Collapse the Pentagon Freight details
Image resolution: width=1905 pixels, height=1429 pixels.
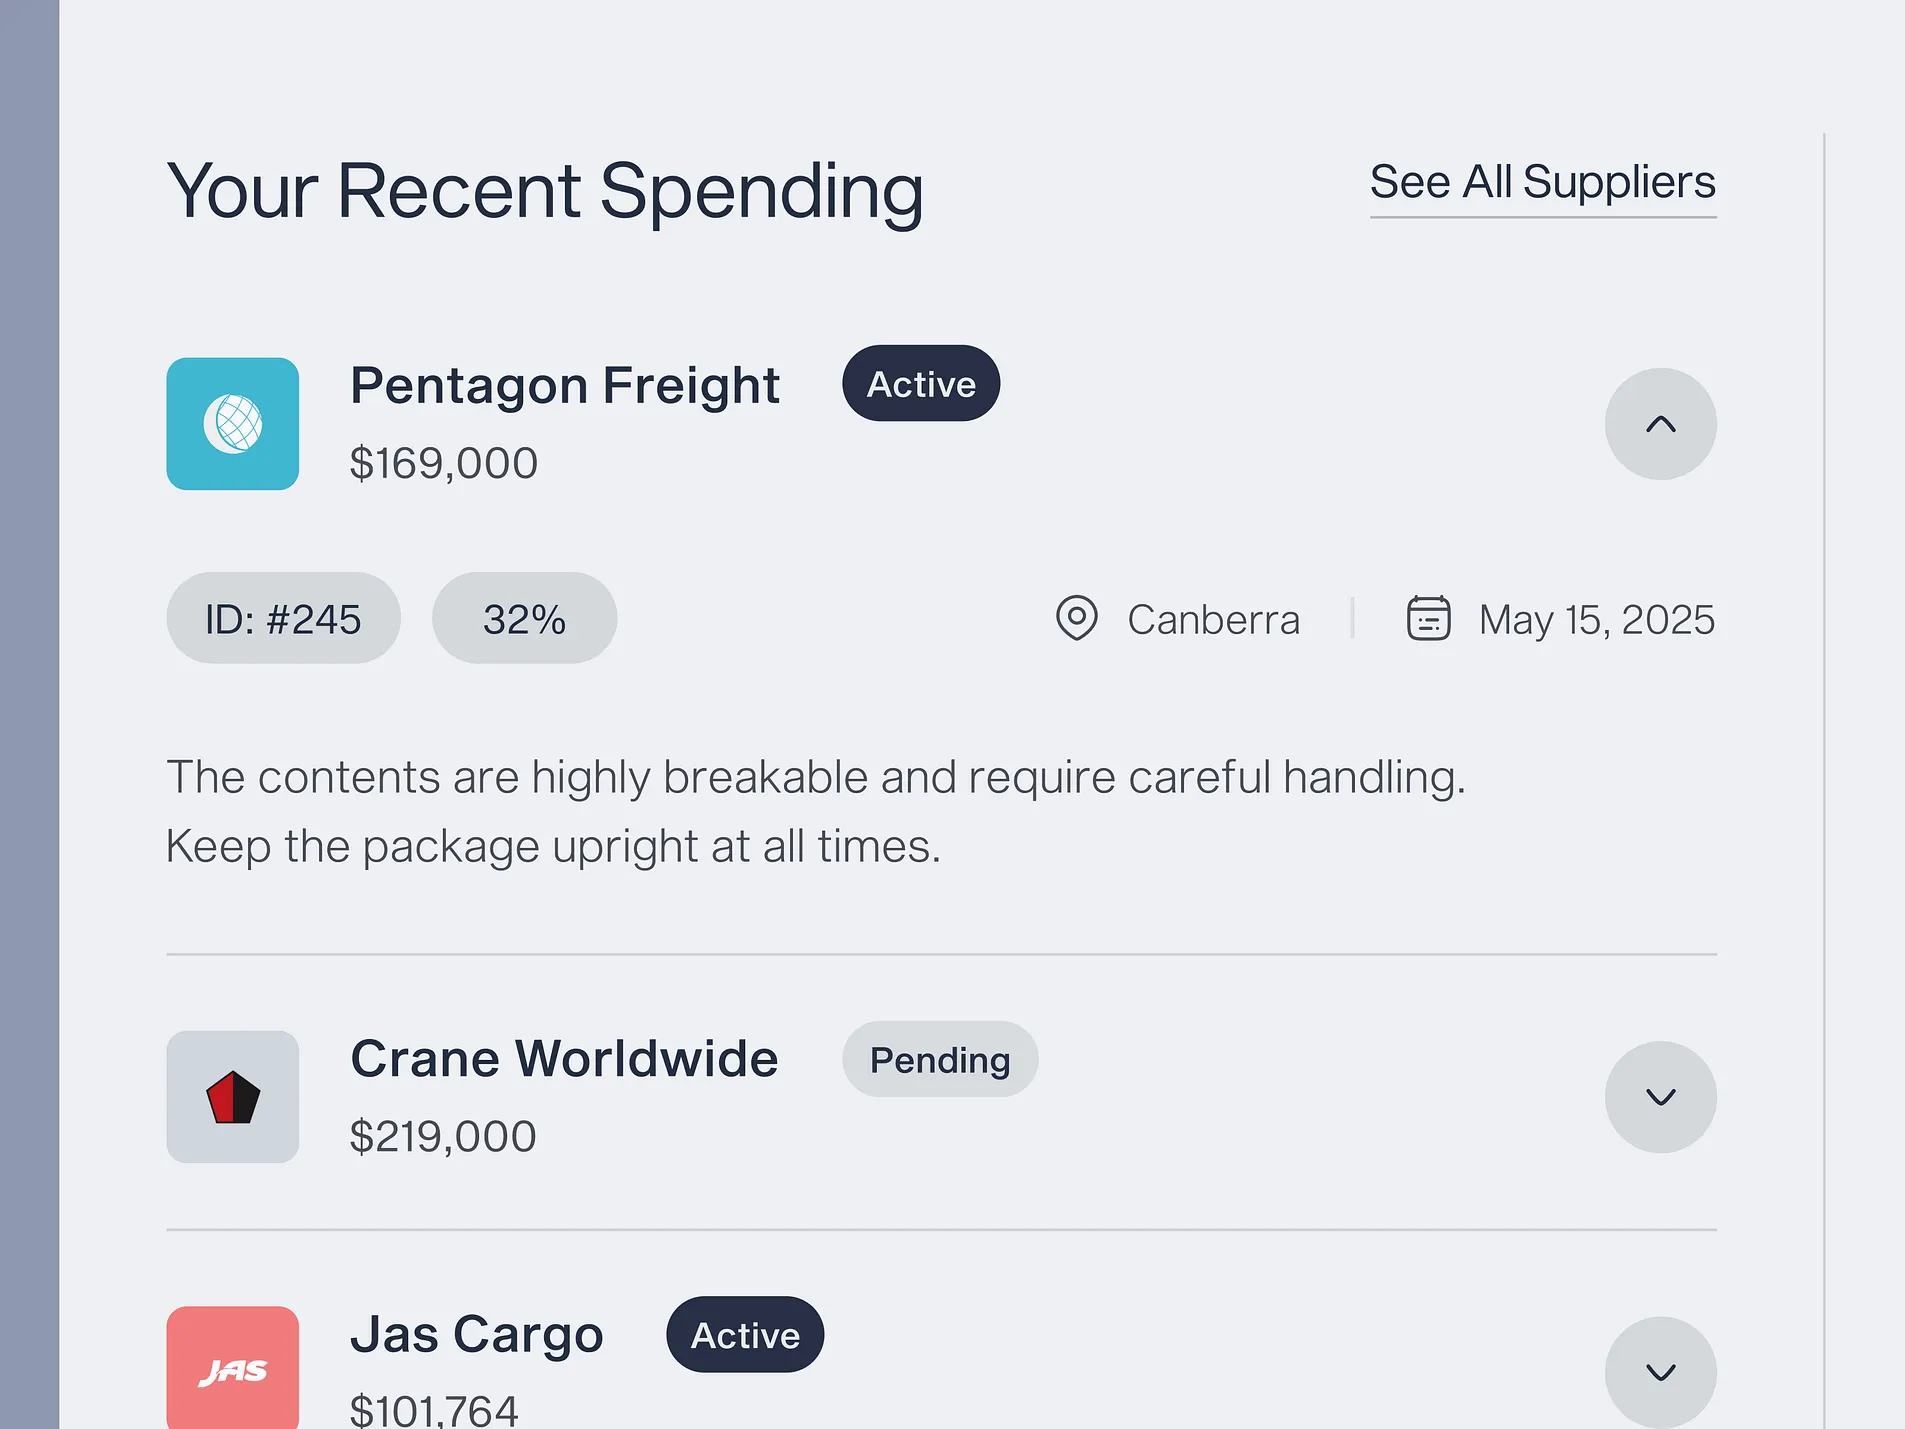(1660, 424)
